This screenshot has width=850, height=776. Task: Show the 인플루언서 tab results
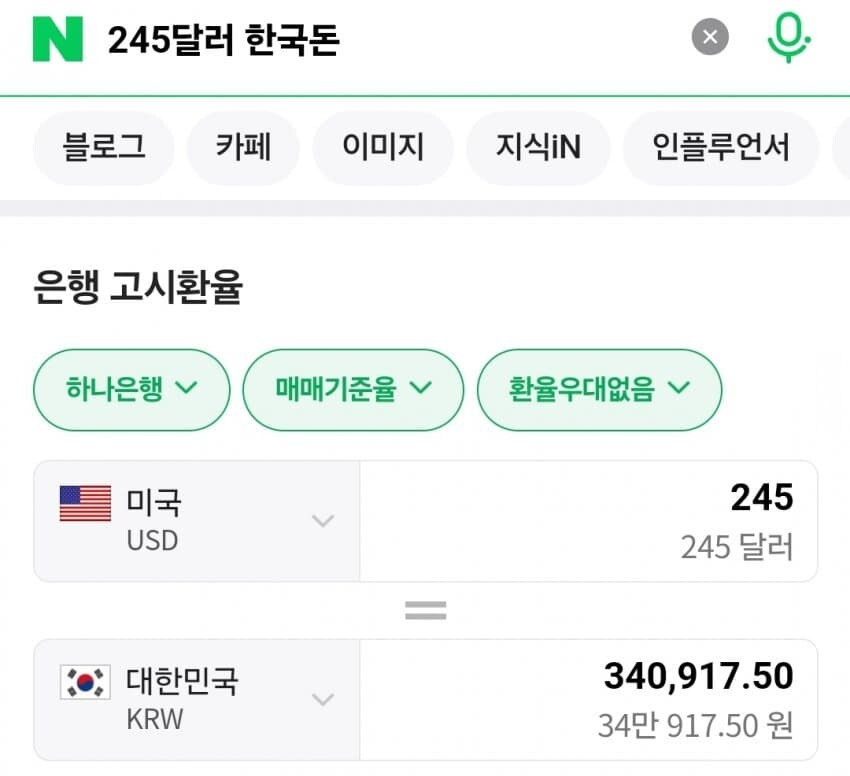721,148
